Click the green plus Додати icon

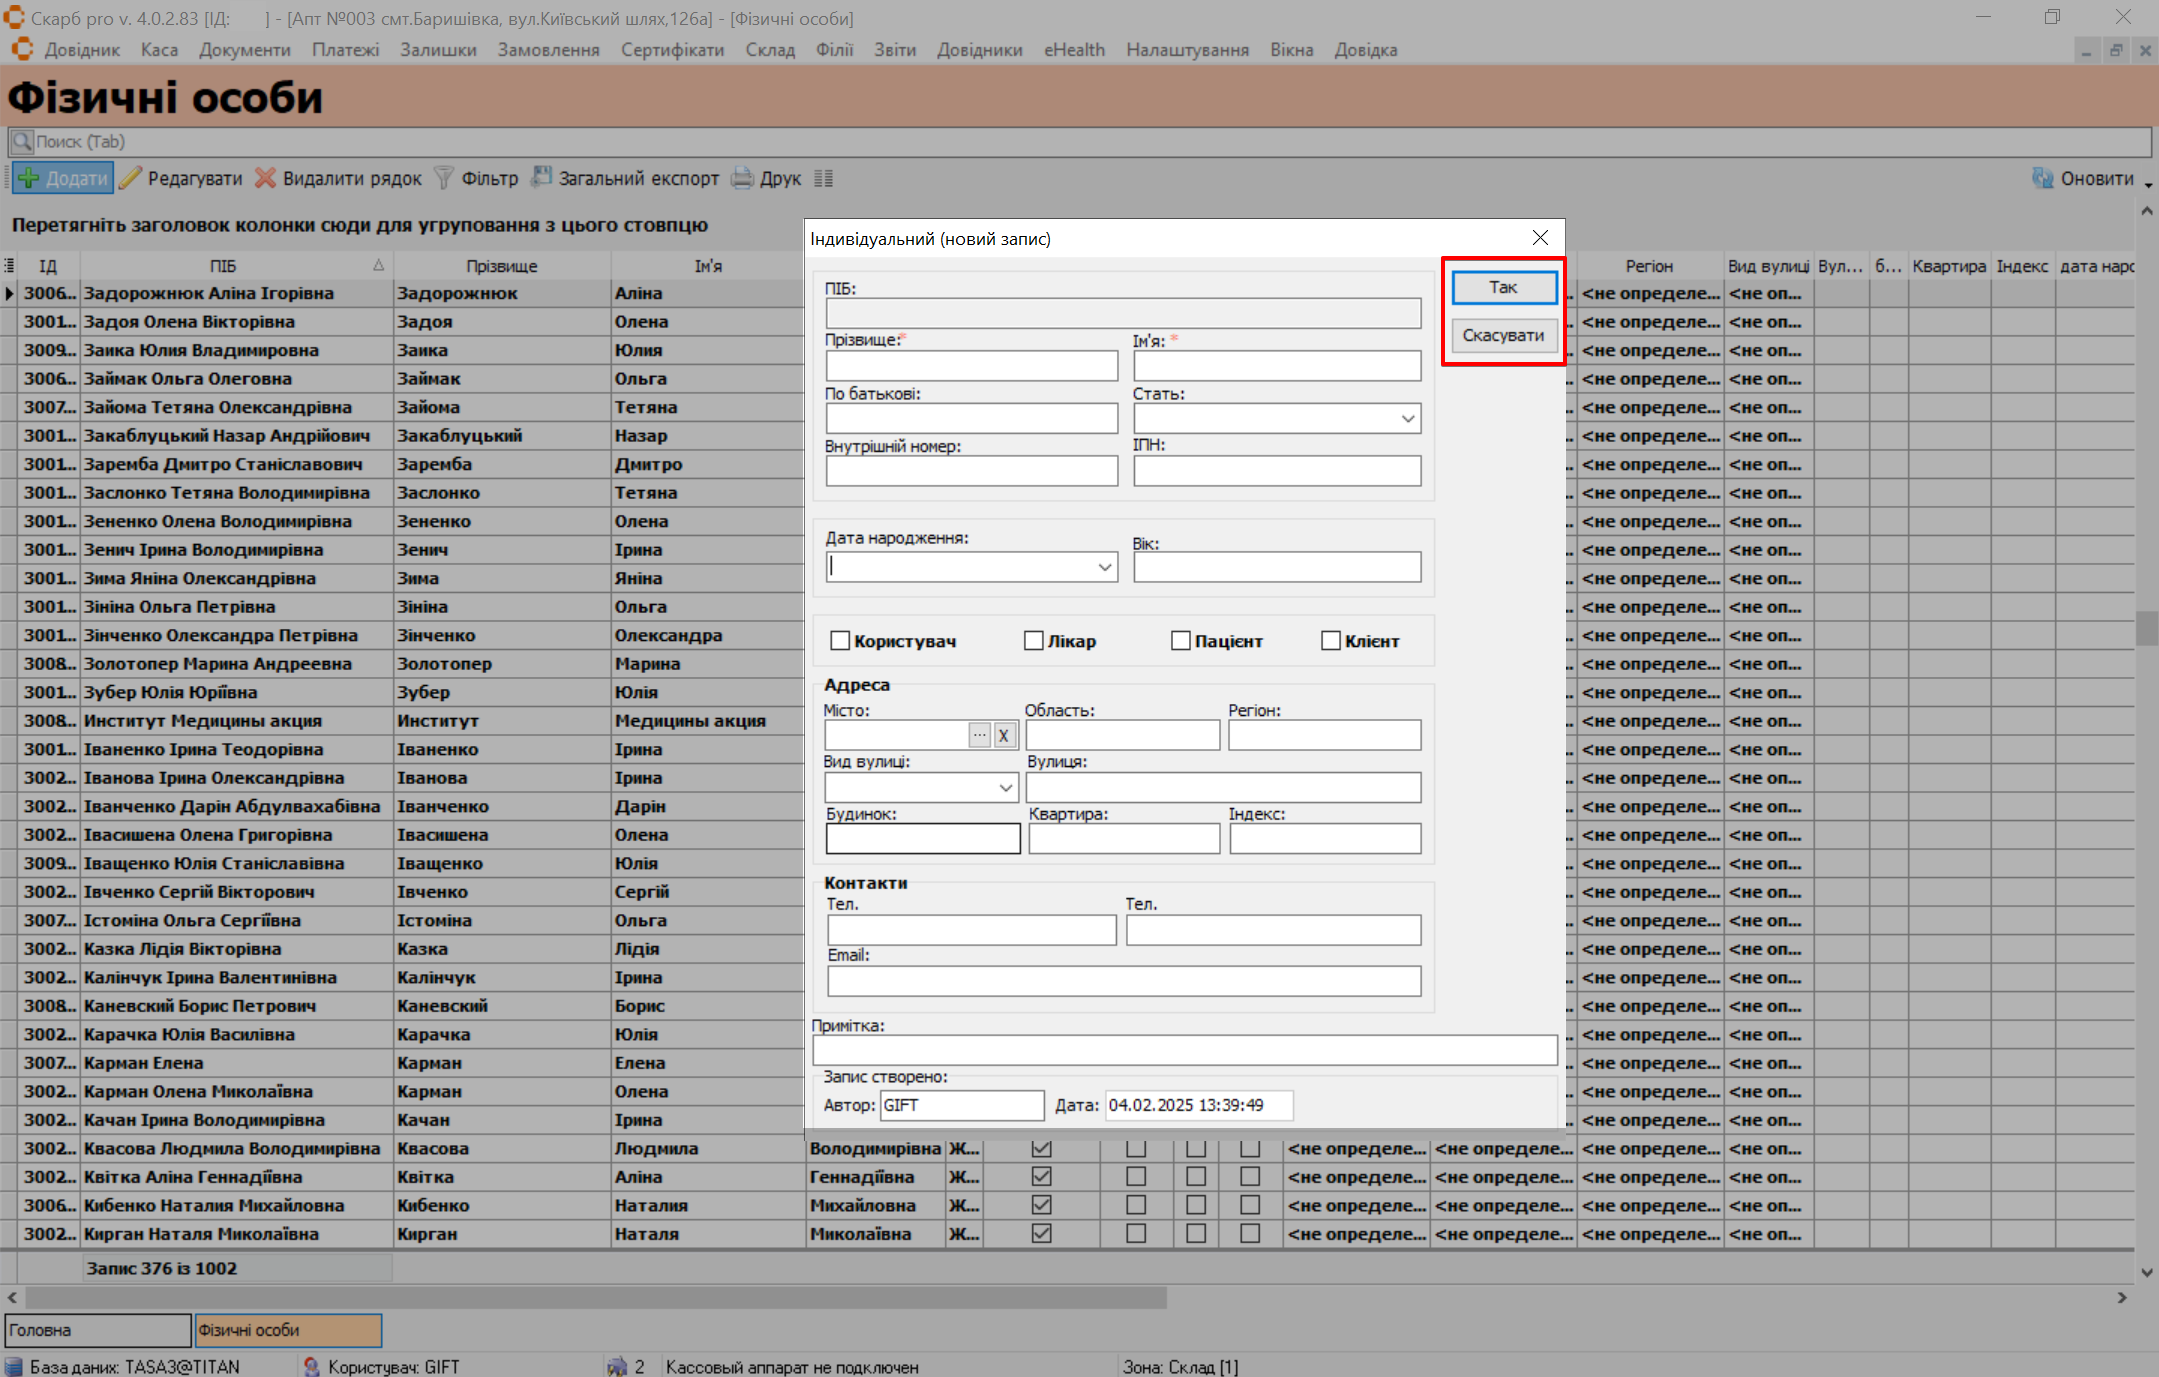tap(29, 179)
